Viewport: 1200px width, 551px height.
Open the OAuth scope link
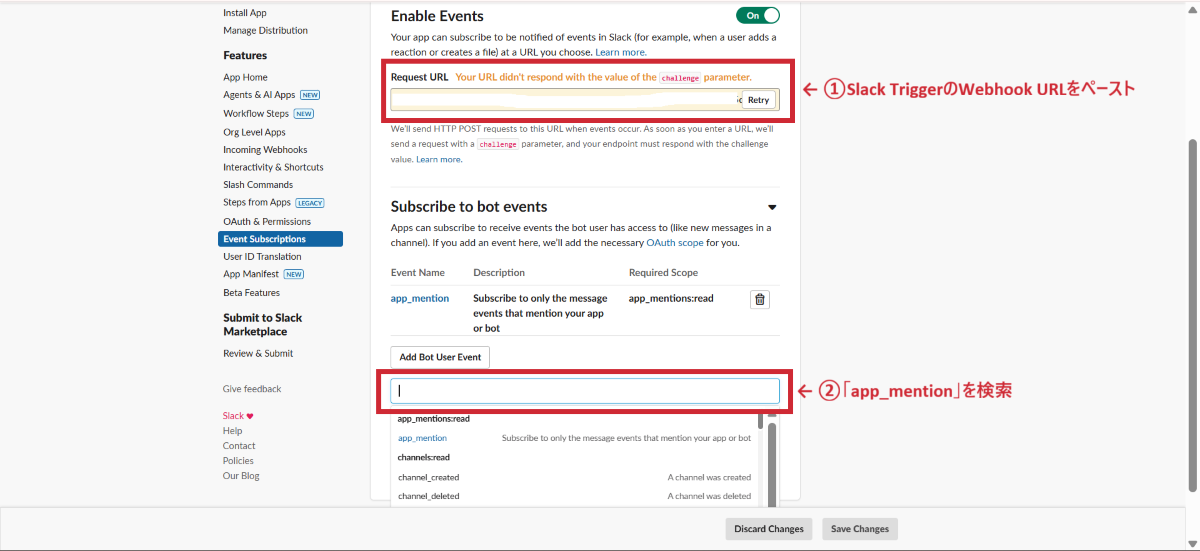pyautogui.click(x=674, y=243)
